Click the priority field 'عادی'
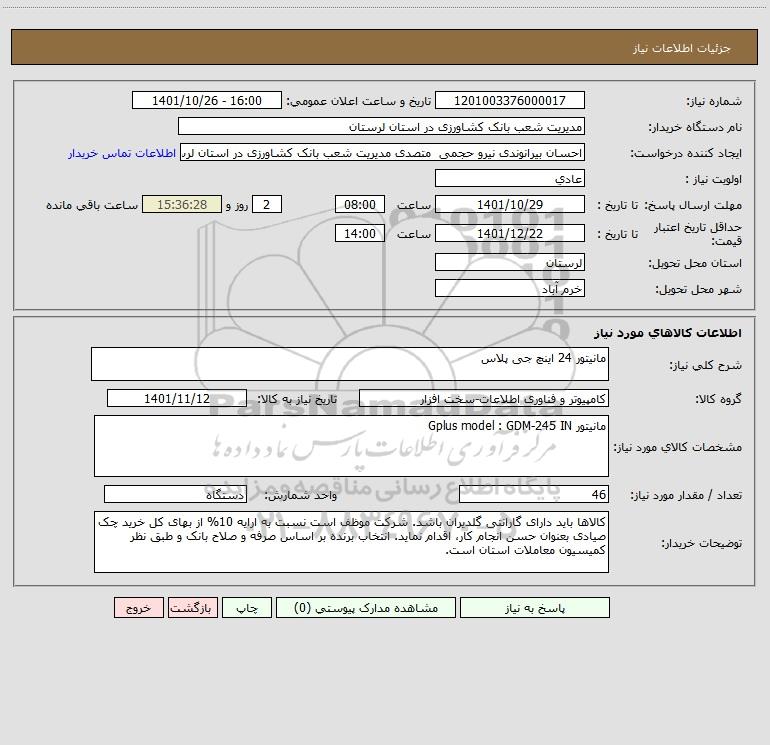Screen dimensions: 770x745 (x=510, y=179)
